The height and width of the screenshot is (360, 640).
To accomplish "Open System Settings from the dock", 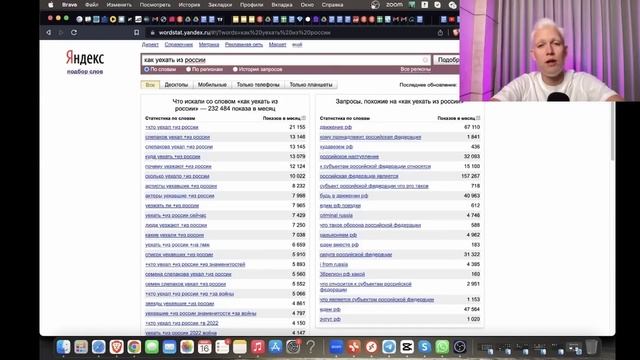I will tap(293, 347).
